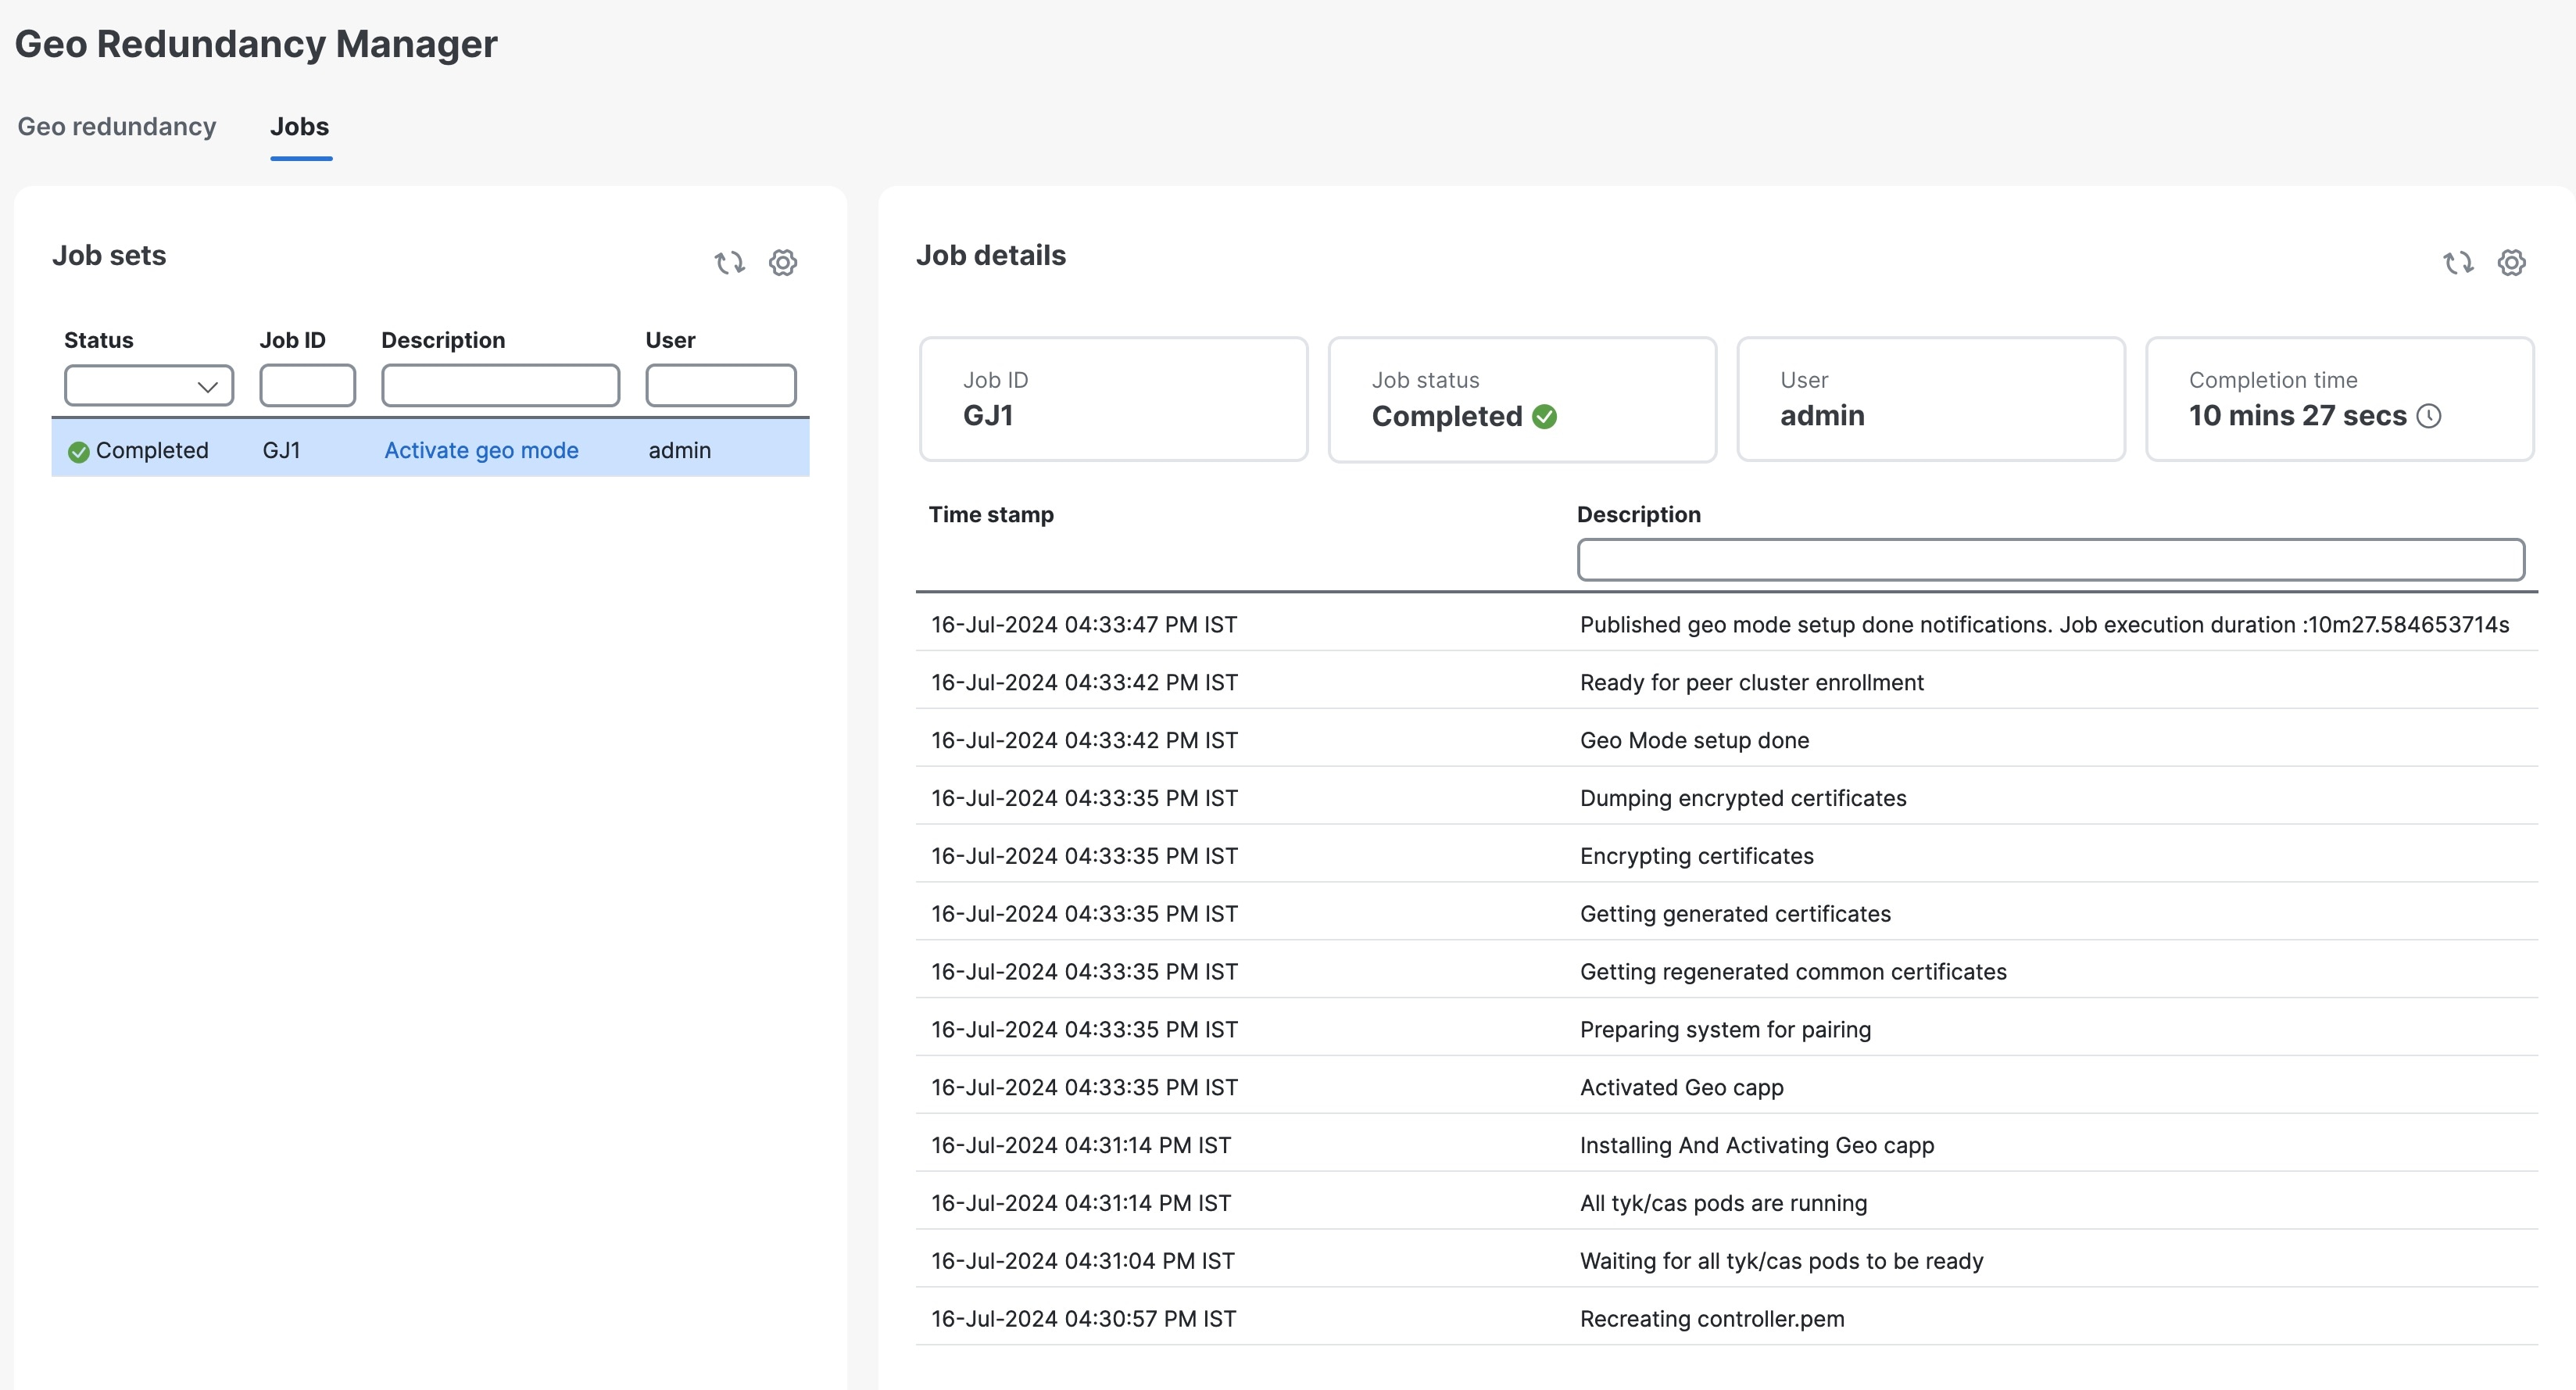This screenshot has width=2576, height=1390.
Task: Focus the Job ID filter field
Action: tap(307, 386)
